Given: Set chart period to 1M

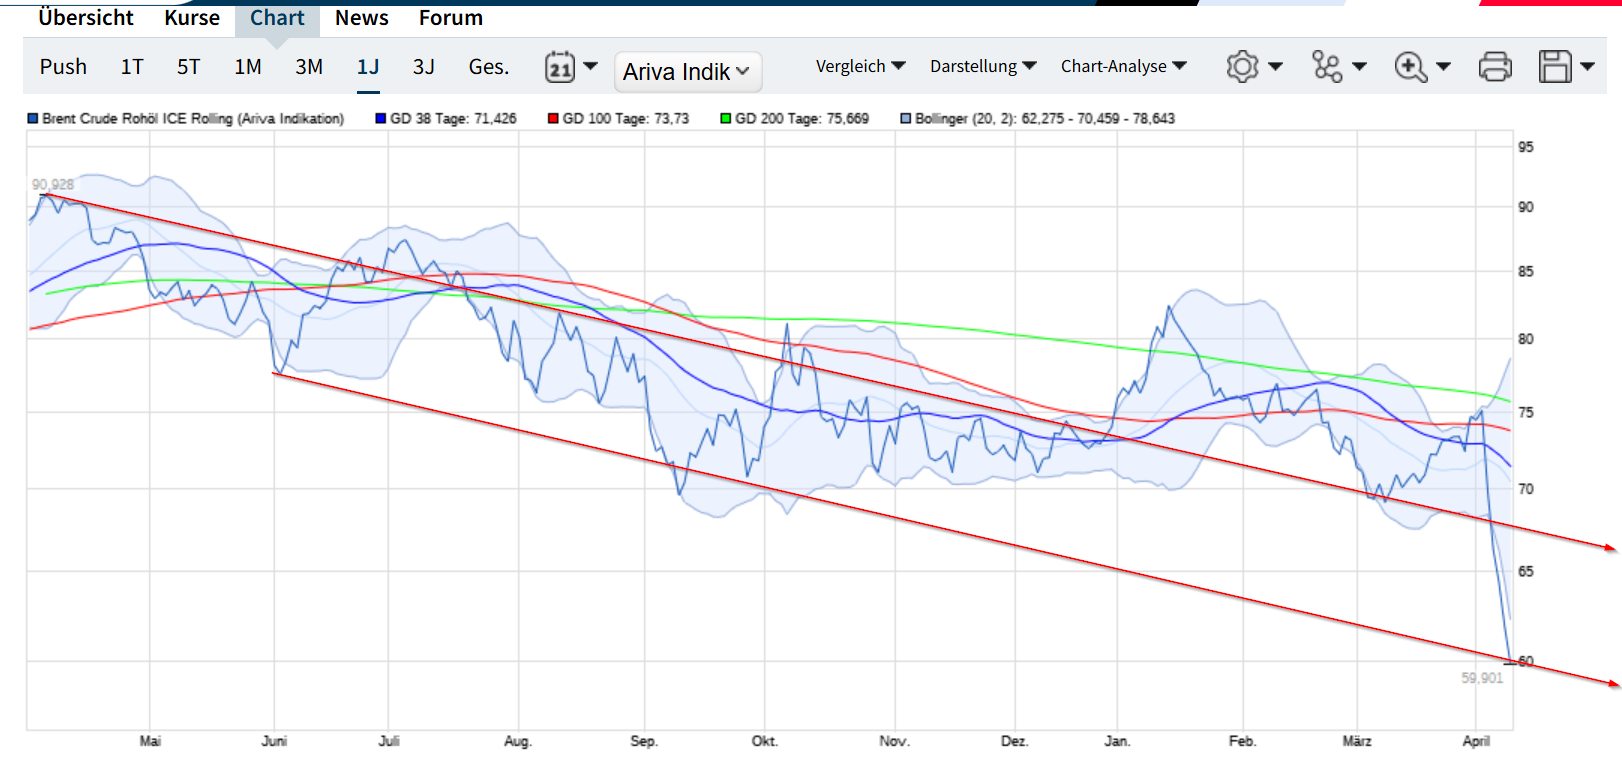Looking at the screenshot, I should (248, 67).
